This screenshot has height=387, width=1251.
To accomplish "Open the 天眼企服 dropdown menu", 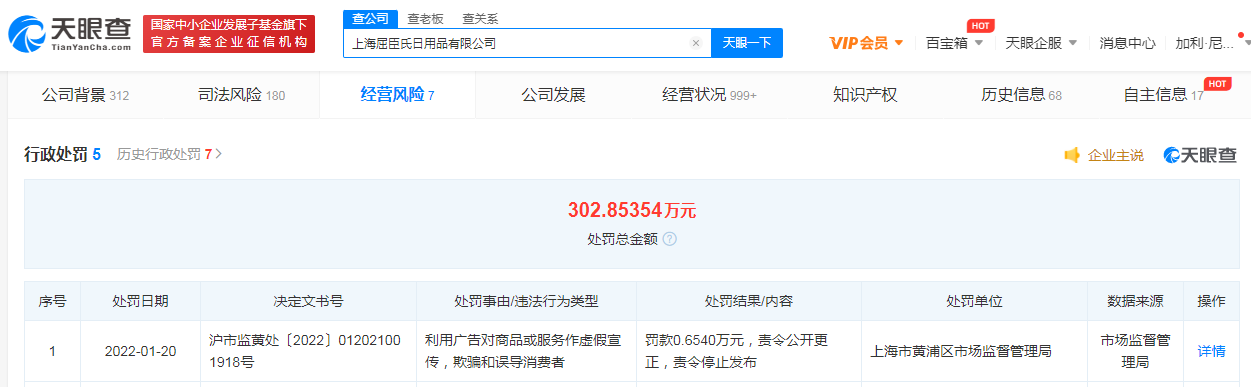I will [1041, 43].
